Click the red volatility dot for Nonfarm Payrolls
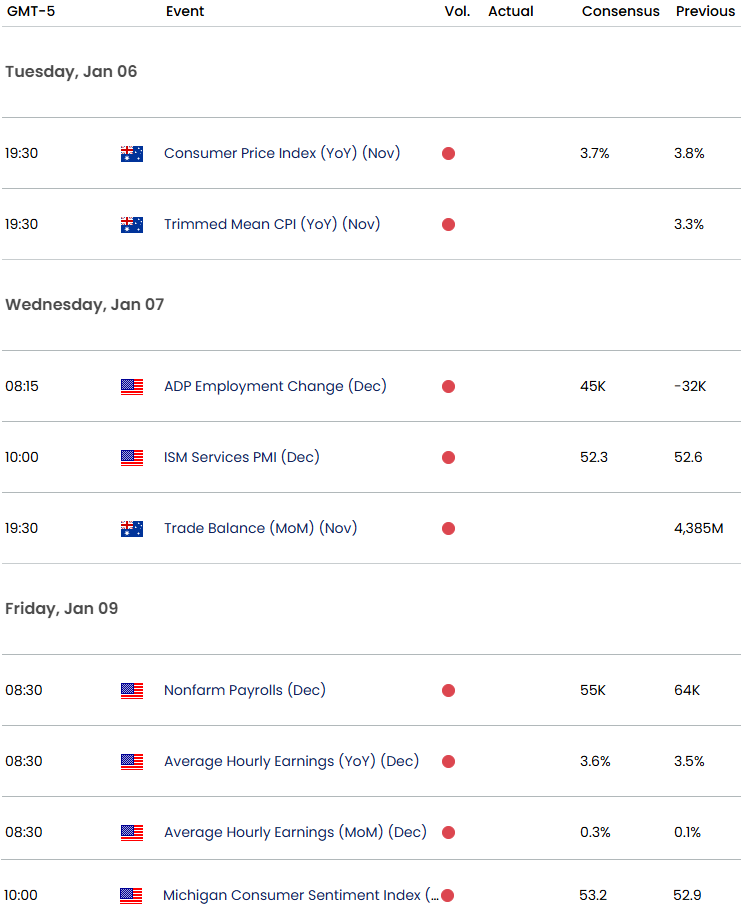The height and width of the screenshot is (916, 741). pos(448,690)
